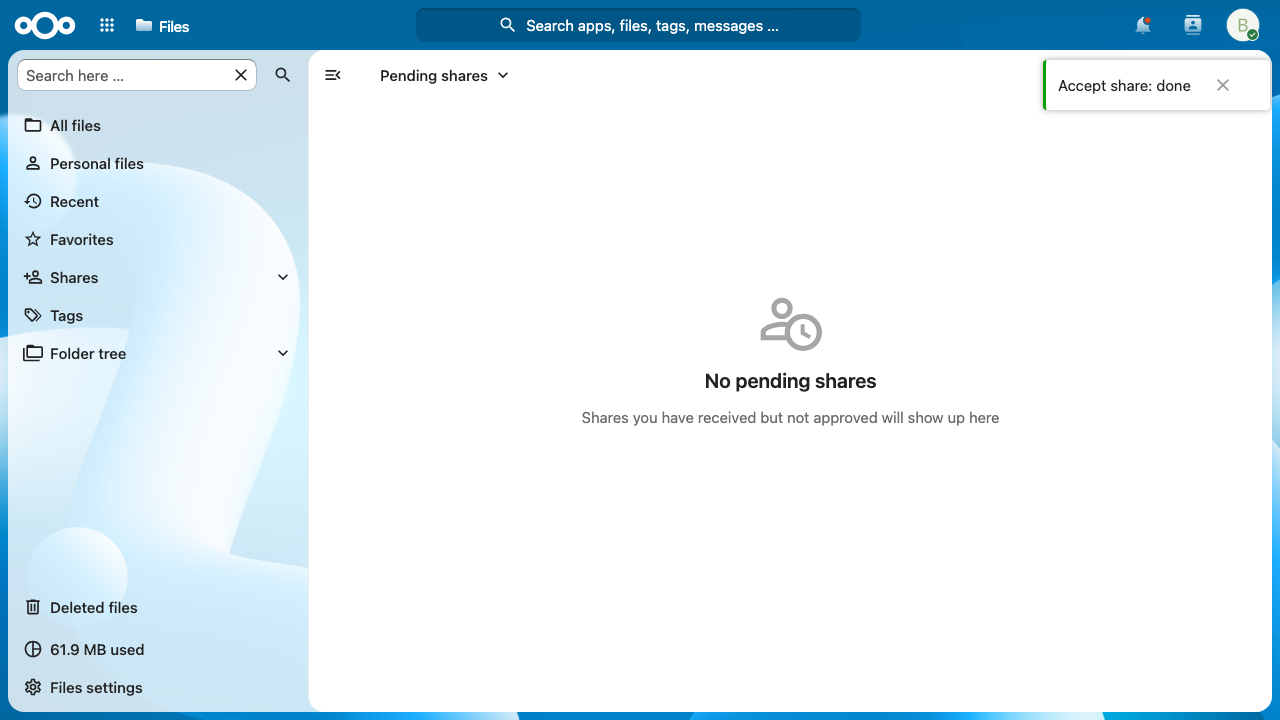Screen dimensions: 1280x720
Task: Open the app menu grid icon
Action: 107,26
